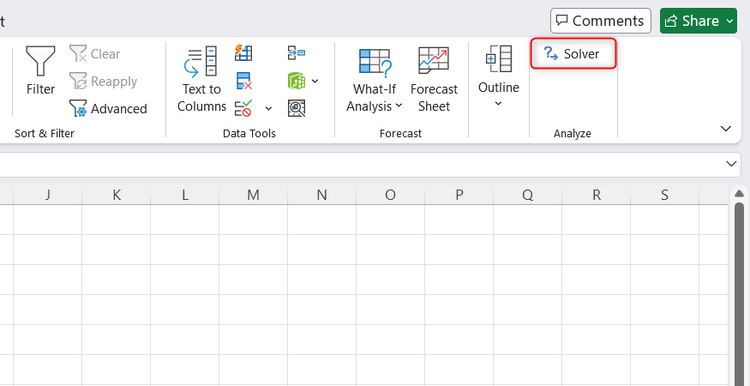This screenshot has width=750, height=386.
Task: Open Data Validation tool
Action: coord(243,109)
